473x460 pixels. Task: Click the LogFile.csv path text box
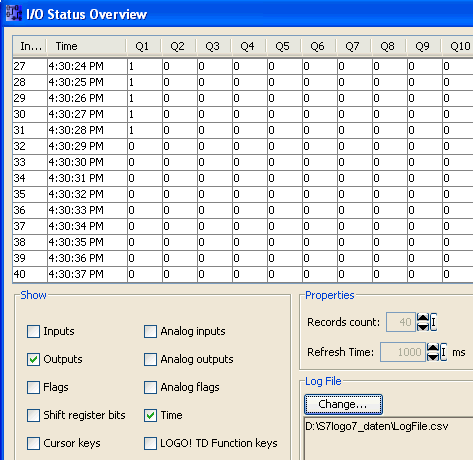coord(389,438)
